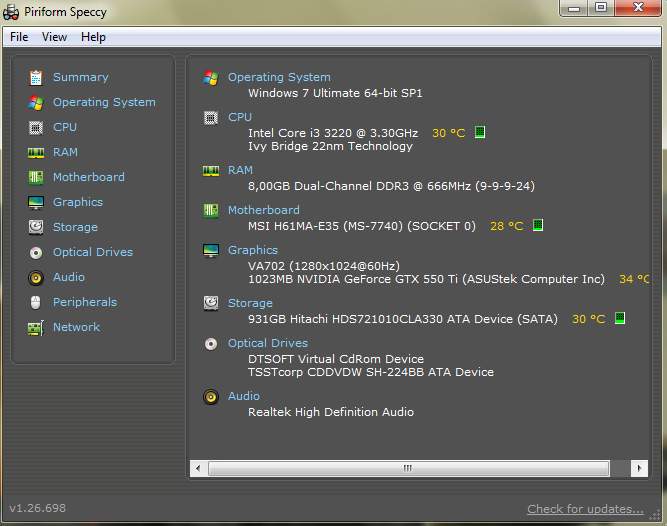Click the Windows flag icon in summary pane
The height and width of the screenshot is (526, 667).
click(211, 78)
